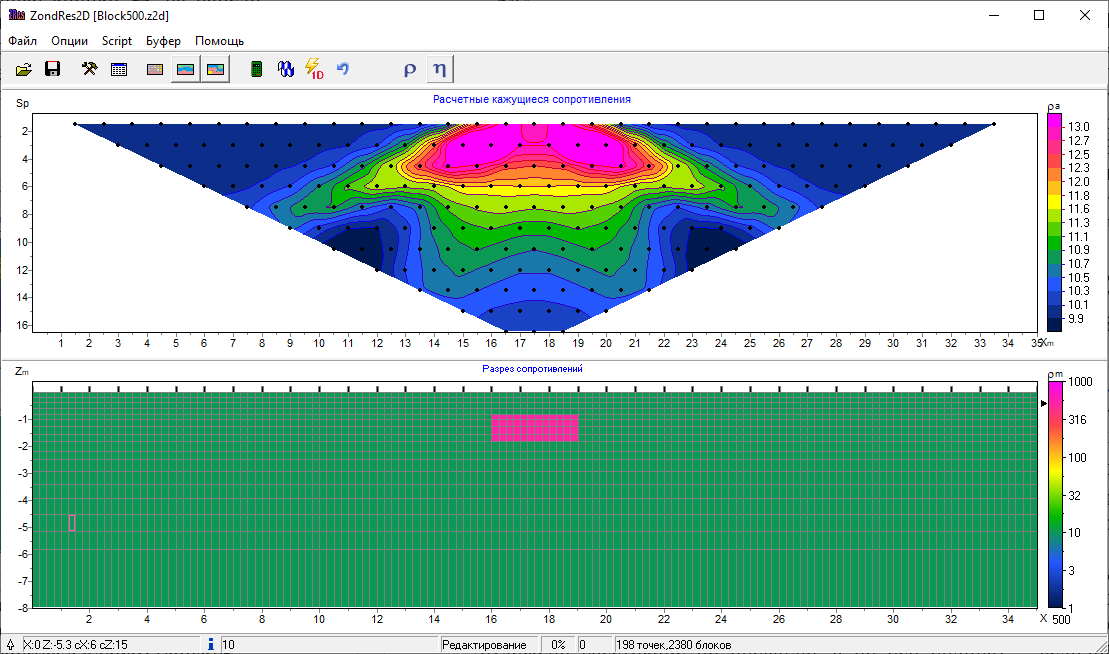Click the pink high-resistivity block in the model
1109x654 pixels.
coord(535,428)
